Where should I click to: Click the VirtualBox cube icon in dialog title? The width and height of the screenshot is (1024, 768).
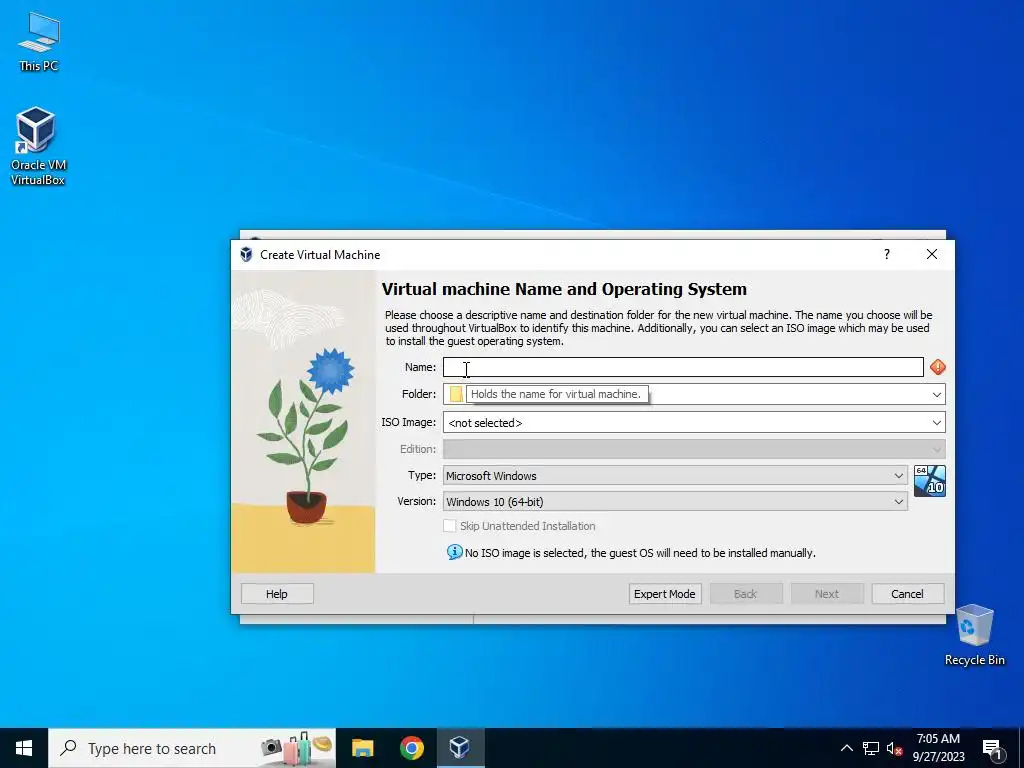point(246,255)
